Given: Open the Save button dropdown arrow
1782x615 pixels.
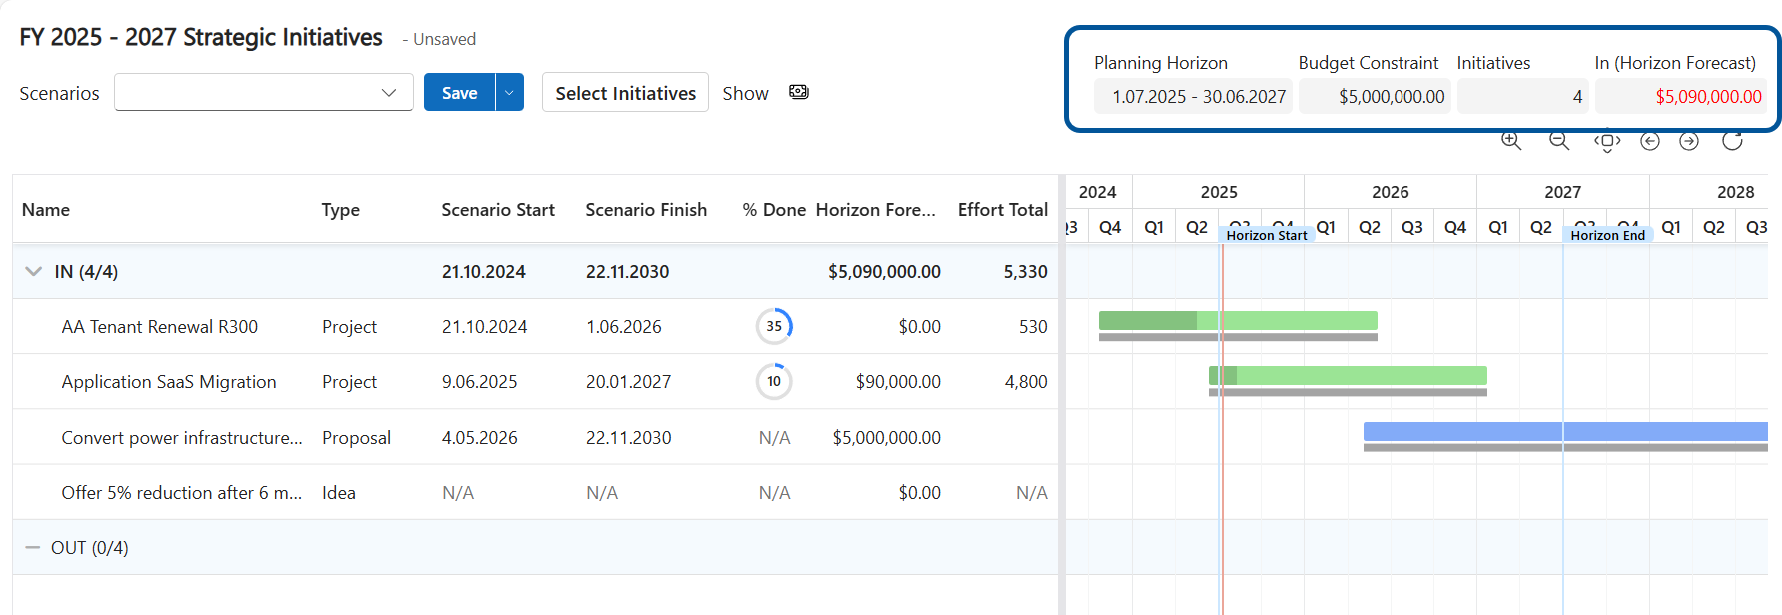Looking at the screenshot, I should point(509,92).
